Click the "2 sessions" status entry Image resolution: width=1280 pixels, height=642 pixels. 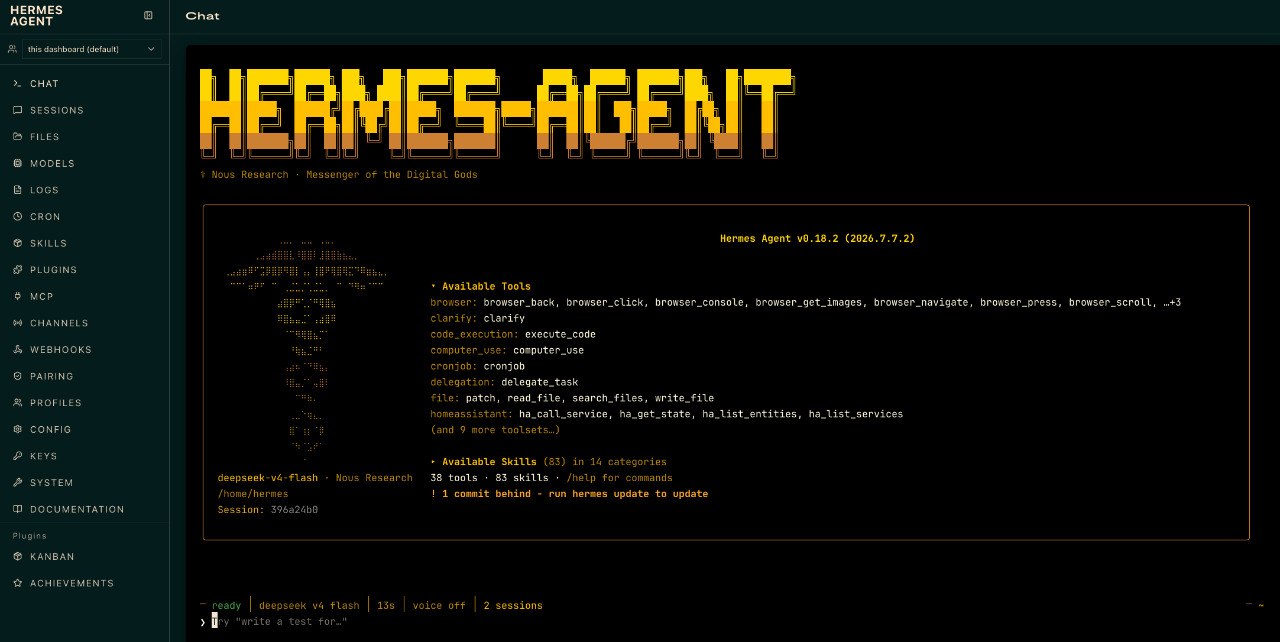(512, 606)
